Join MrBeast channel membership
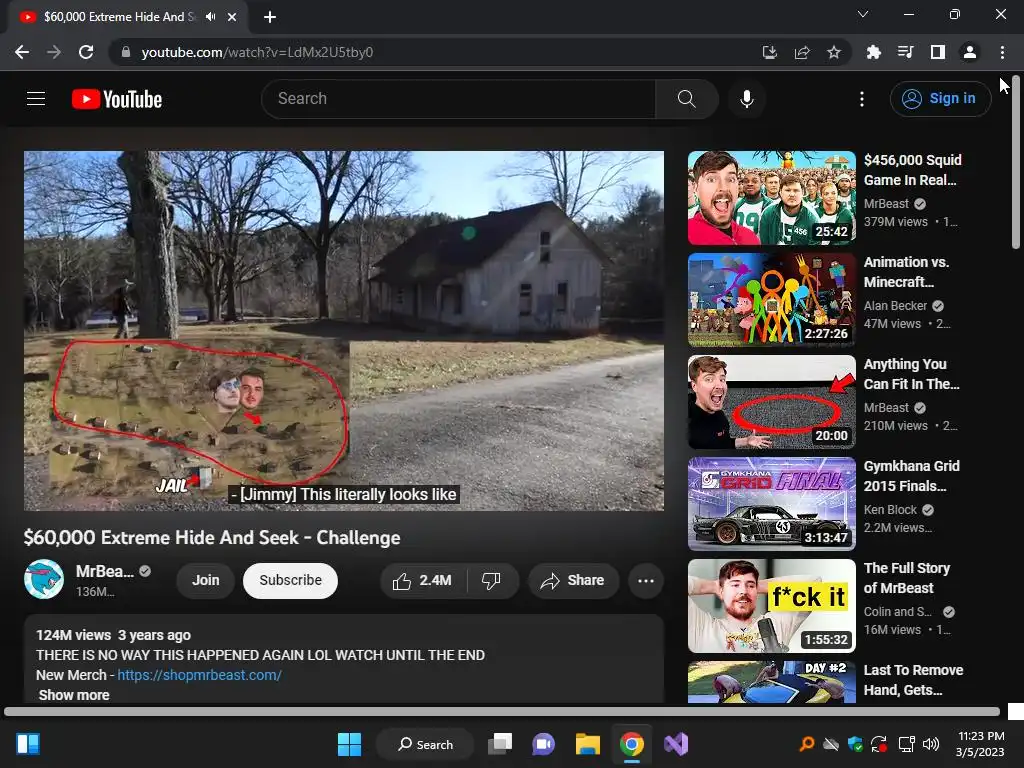1024x768 pixels. pos(206,581)
